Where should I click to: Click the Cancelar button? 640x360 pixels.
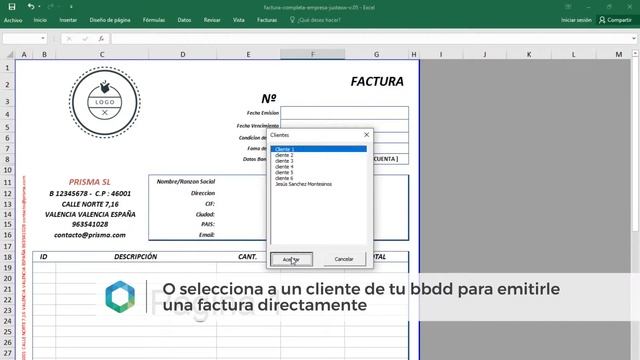pos(344,259)
